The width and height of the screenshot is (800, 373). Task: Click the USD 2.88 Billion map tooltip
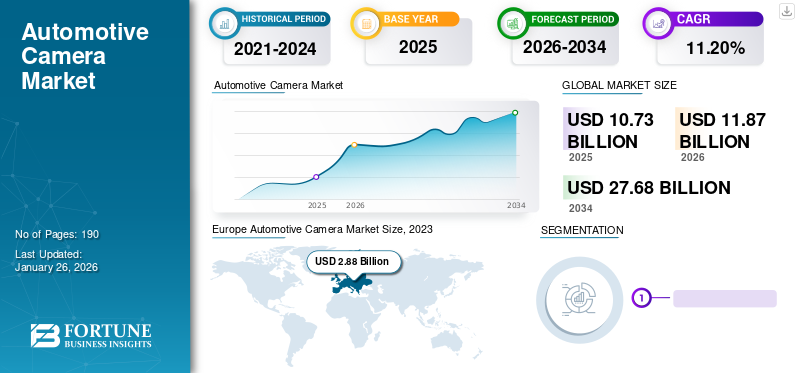coord(354,262)
